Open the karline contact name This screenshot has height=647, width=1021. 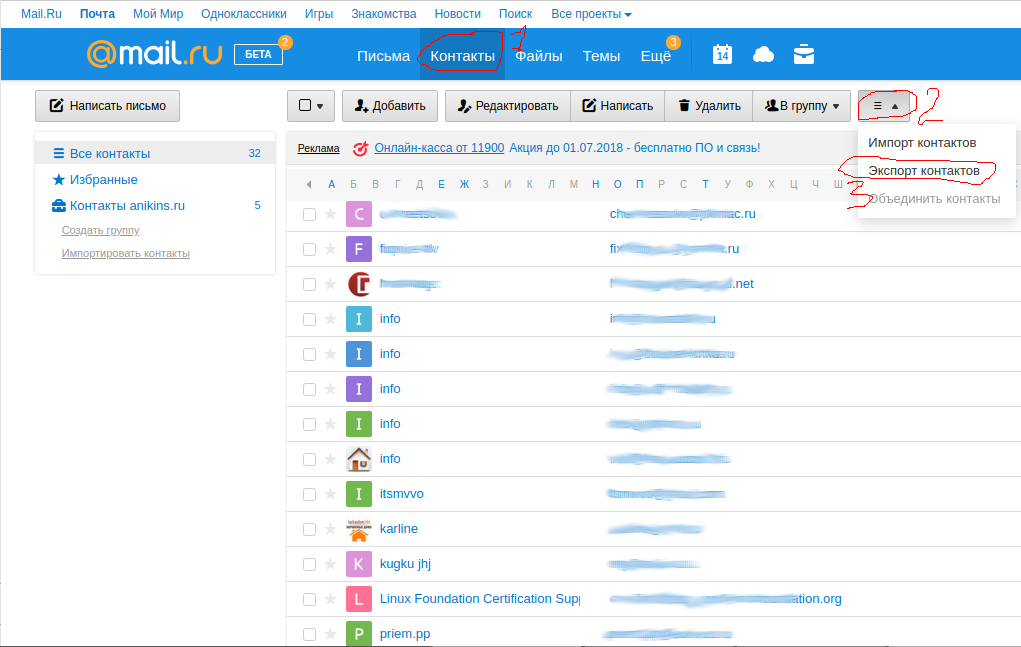399,529
